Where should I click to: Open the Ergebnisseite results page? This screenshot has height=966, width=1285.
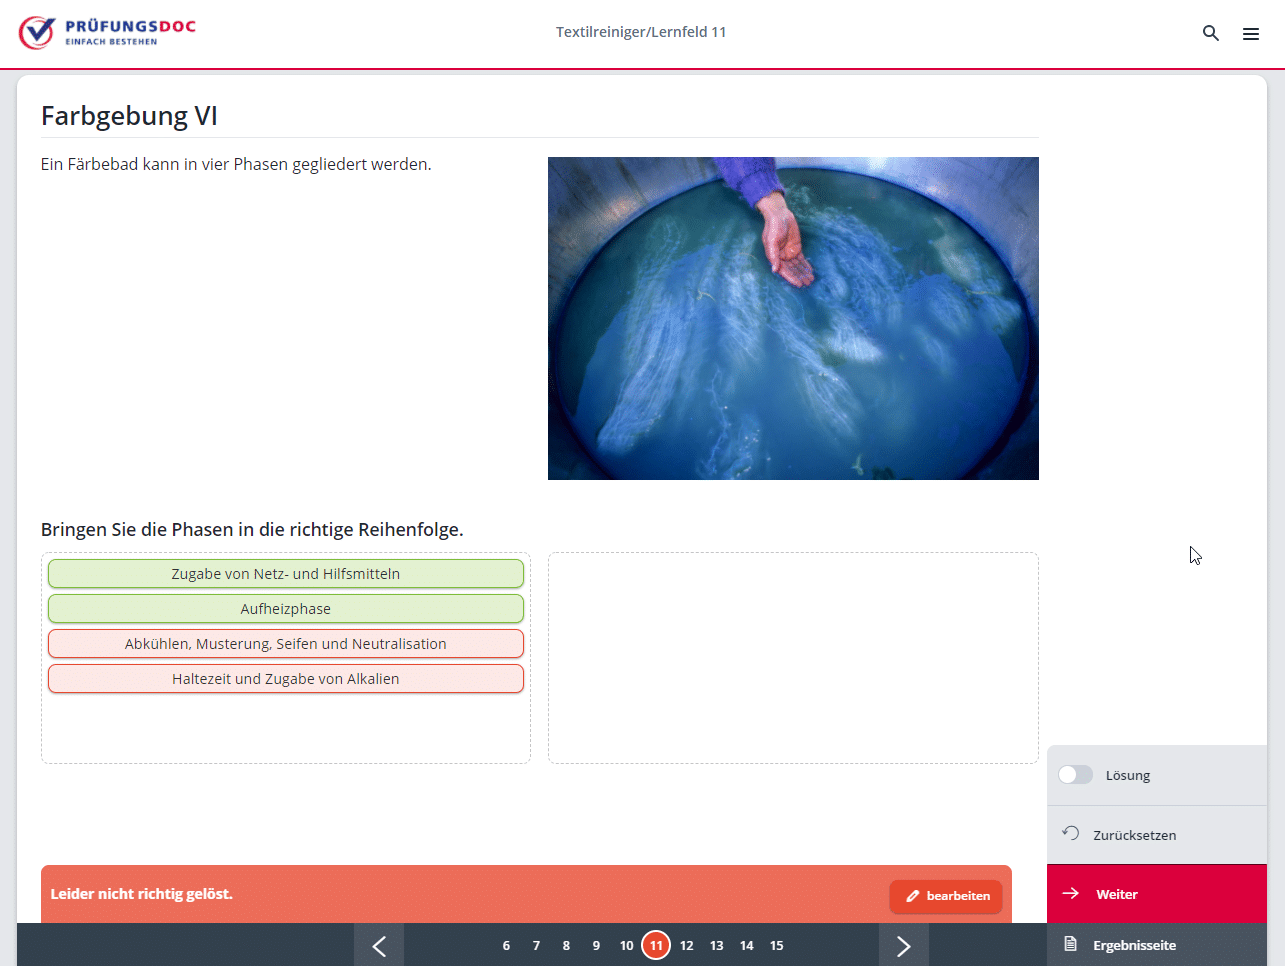(1133, 945)
